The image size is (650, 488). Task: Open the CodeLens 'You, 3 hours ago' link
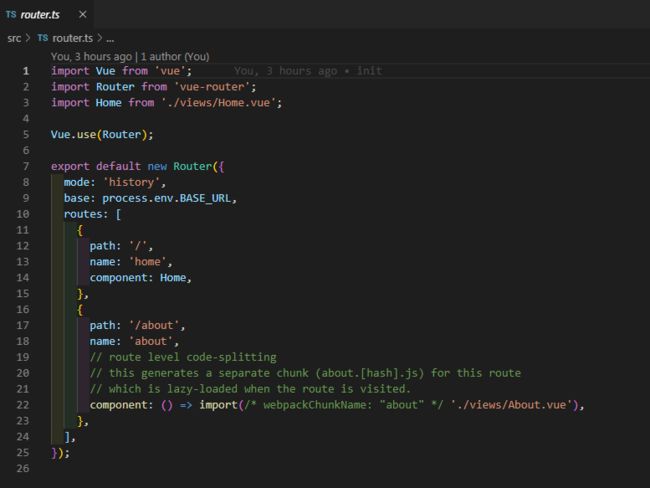[x=91, y=56]
